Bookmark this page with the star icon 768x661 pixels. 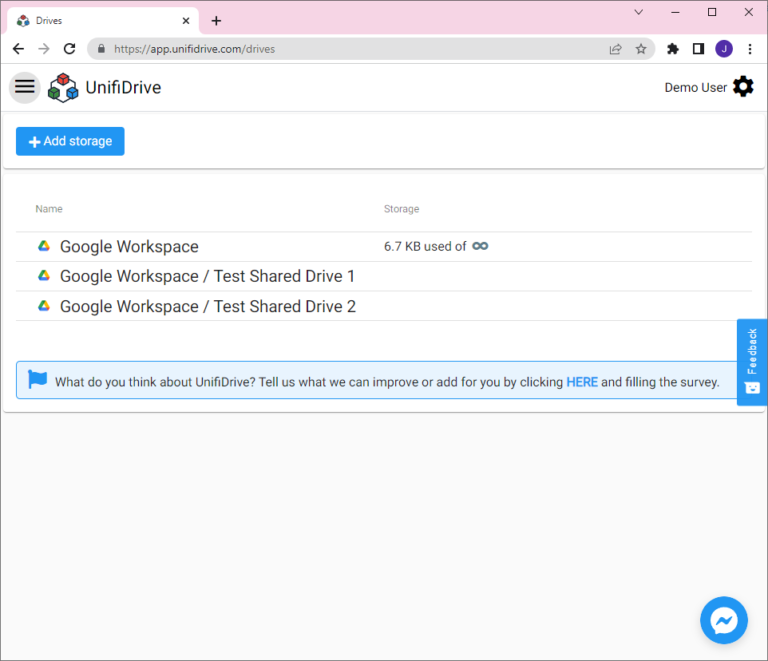coord(641,49)
